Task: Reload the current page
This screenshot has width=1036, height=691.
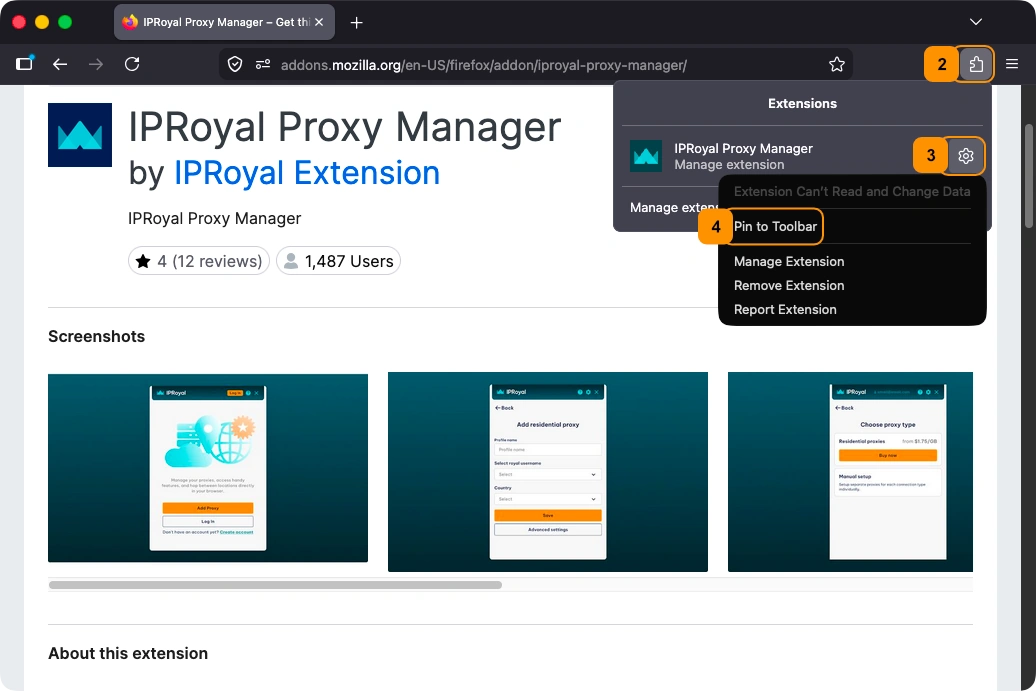Action: (x=132, y=64)
